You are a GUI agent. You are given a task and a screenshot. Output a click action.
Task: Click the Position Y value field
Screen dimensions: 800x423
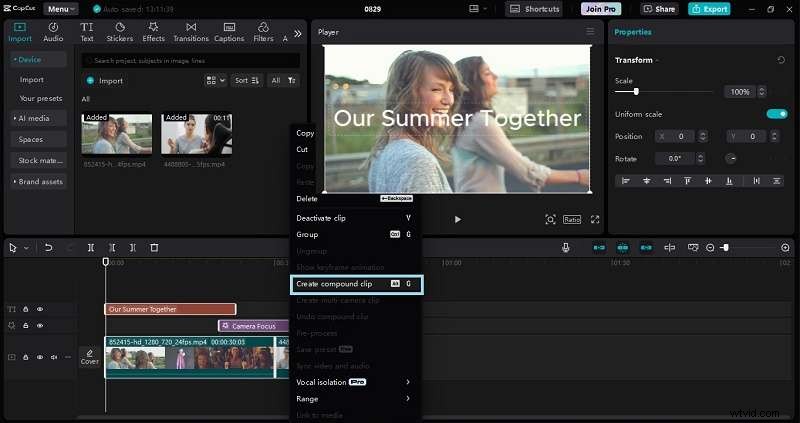pos(752,136)
